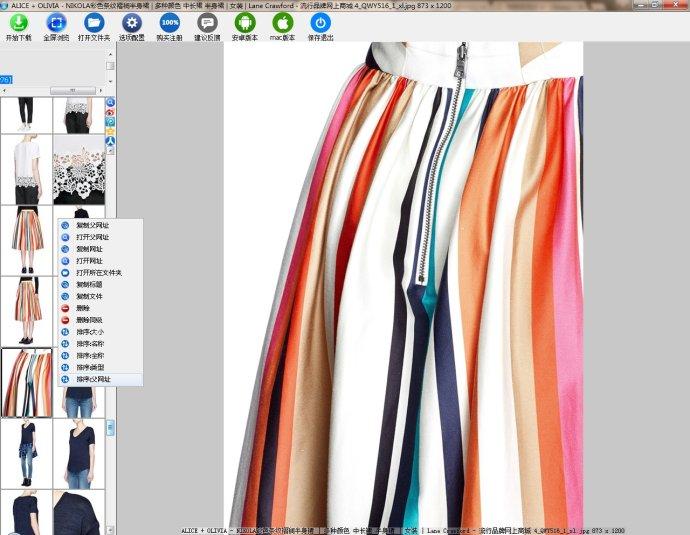690x535 pixels.
Task: Select the white lace top front thumbnail
Action: (x=79, y=115)
